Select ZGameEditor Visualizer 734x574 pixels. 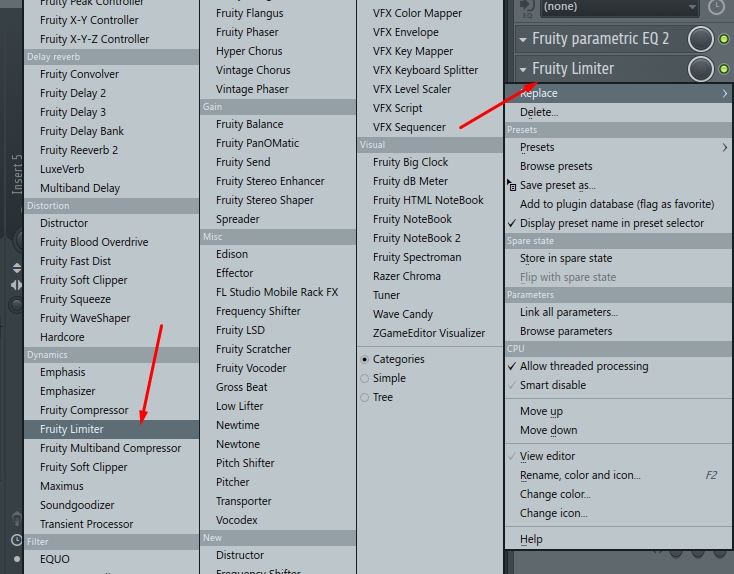click(430, 333)
